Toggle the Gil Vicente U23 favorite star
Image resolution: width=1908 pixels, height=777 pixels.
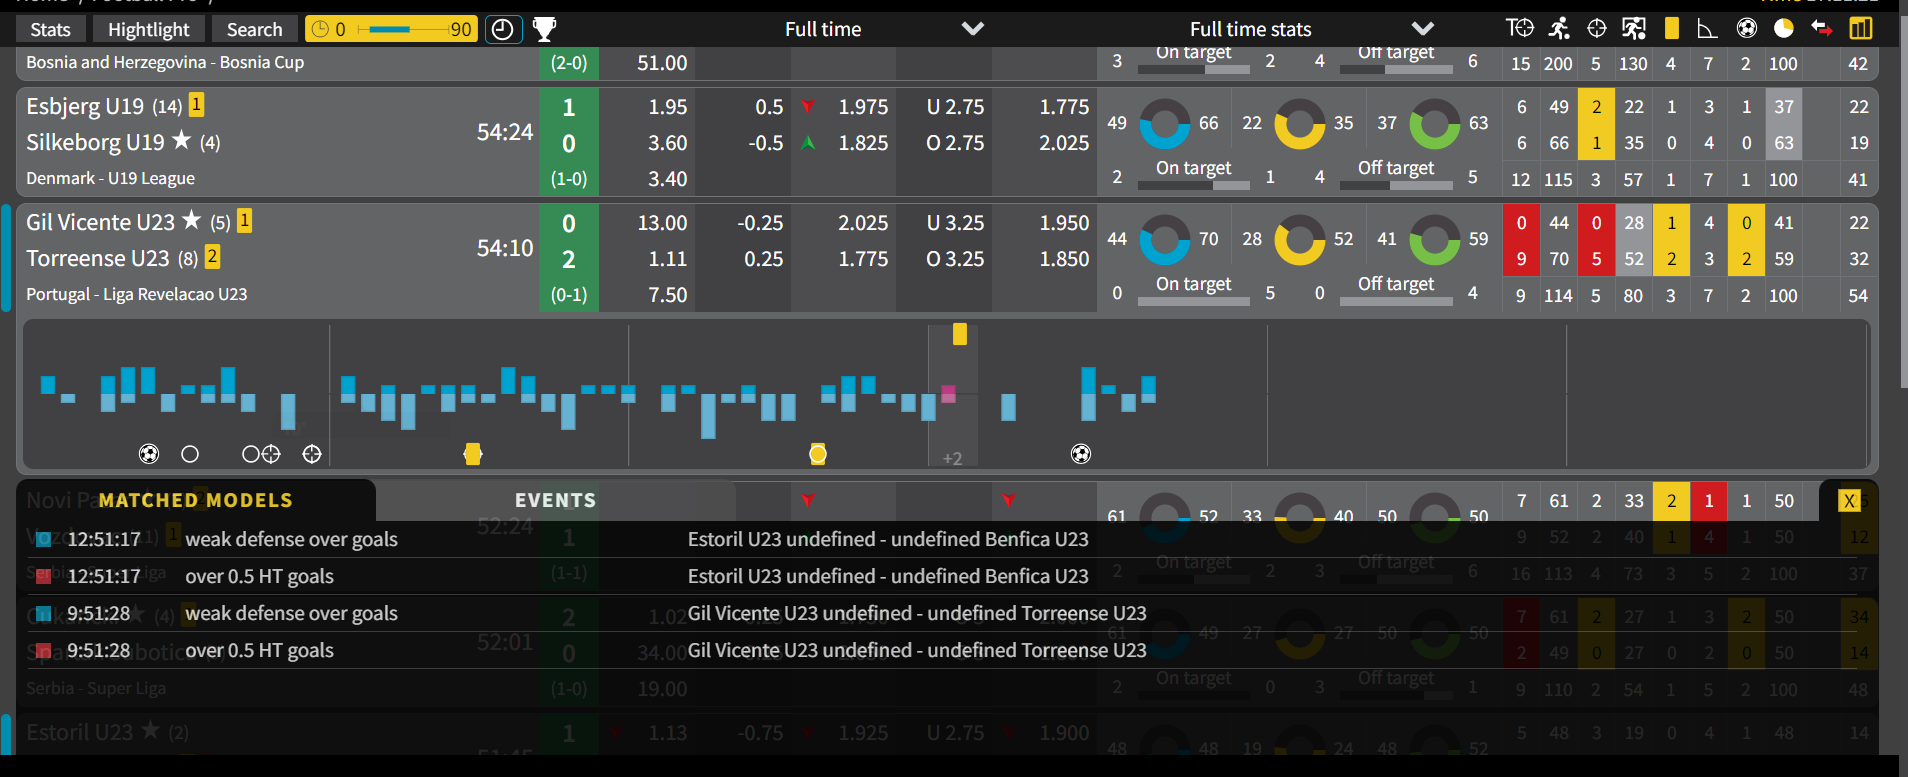point(191,220)
